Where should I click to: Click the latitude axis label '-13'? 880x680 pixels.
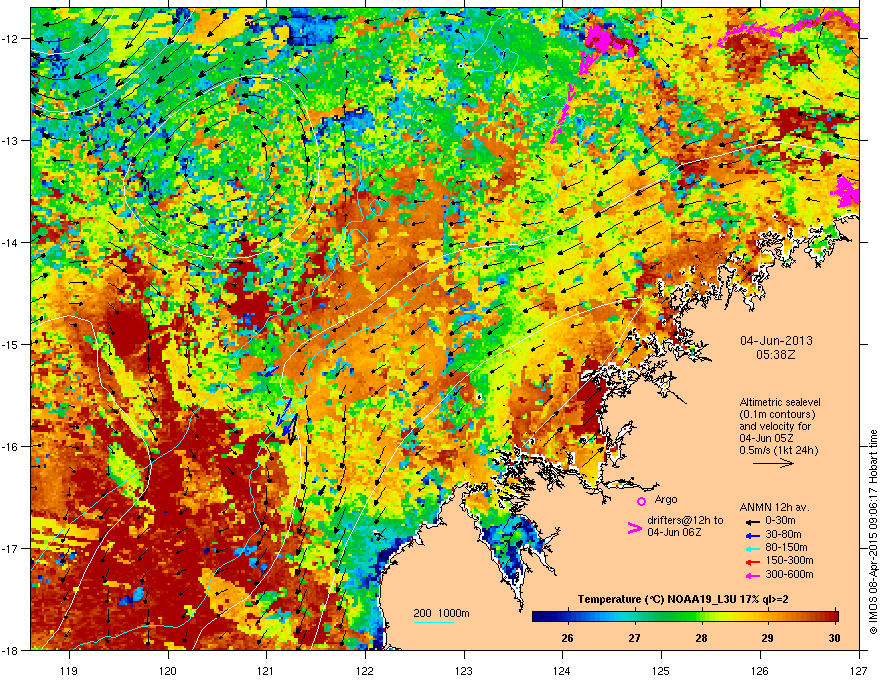(10, 140)
